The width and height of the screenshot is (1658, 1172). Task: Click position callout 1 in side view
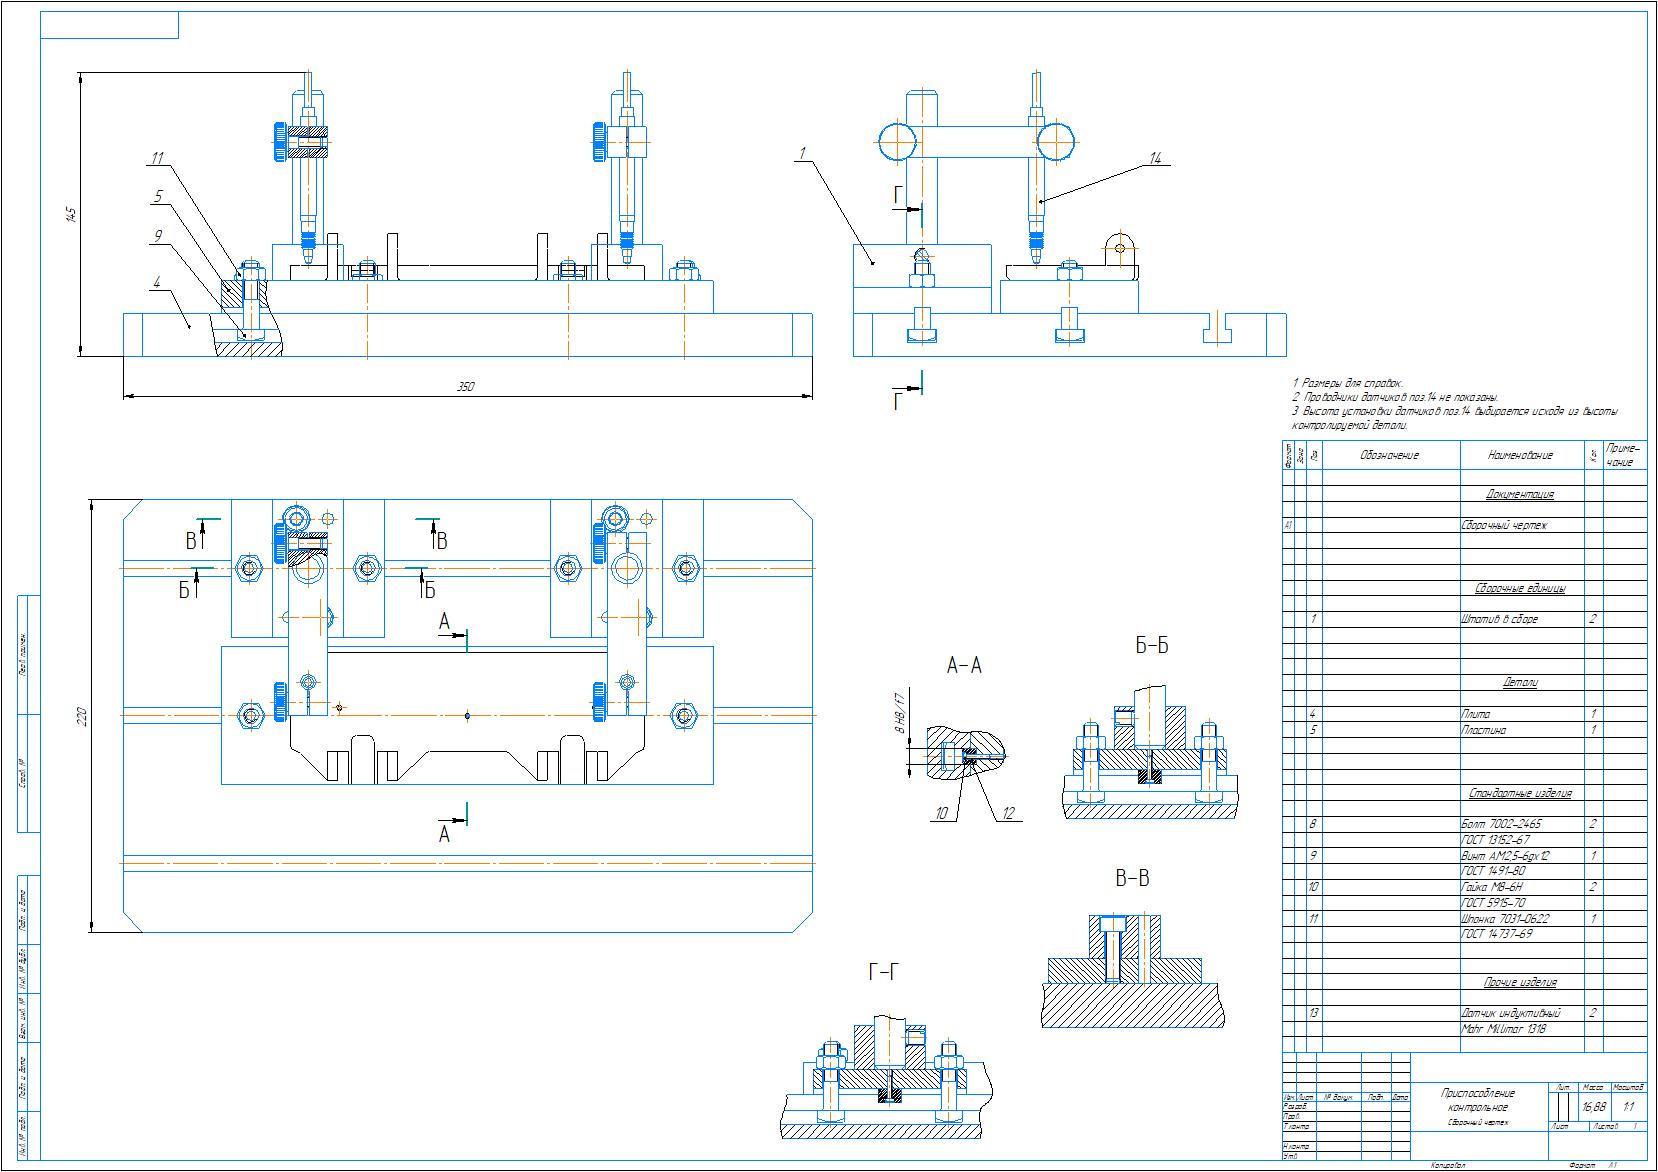coord(802,153)
